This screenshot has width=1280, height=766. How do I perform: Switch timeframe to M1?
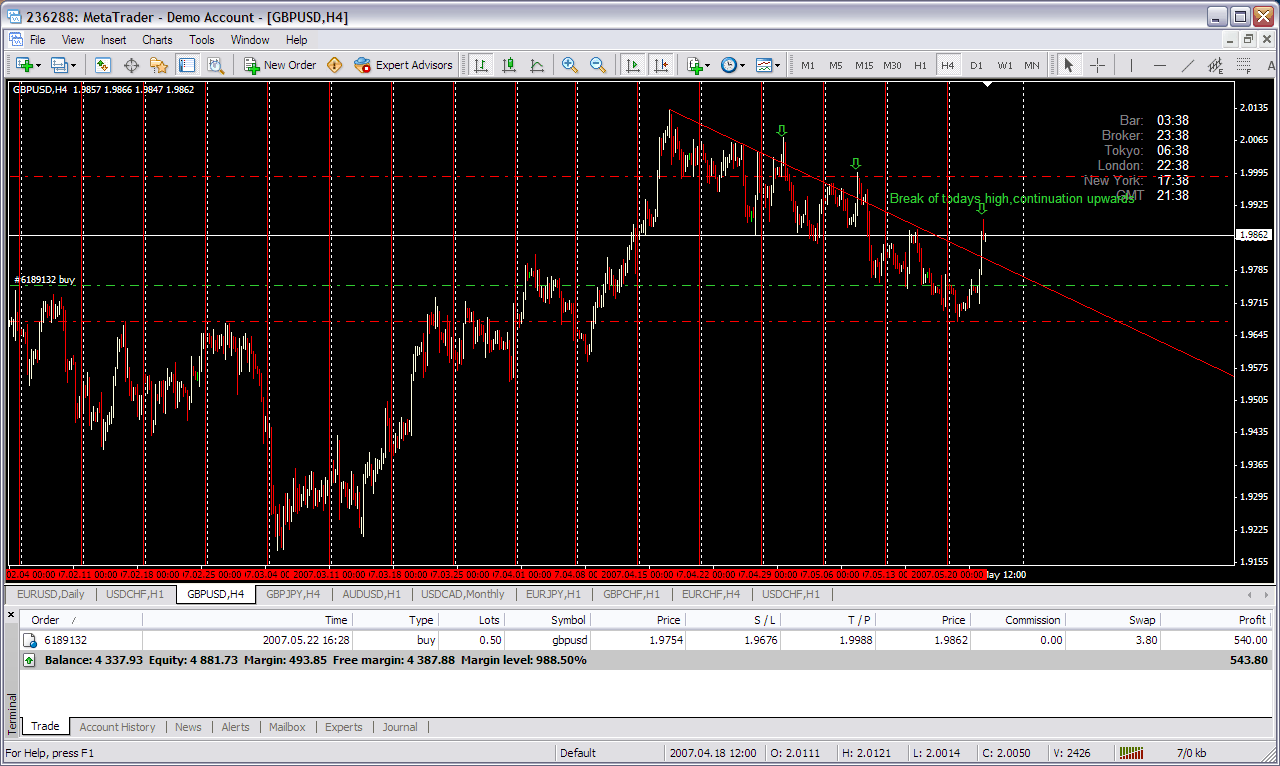click(x=808, y=65)
